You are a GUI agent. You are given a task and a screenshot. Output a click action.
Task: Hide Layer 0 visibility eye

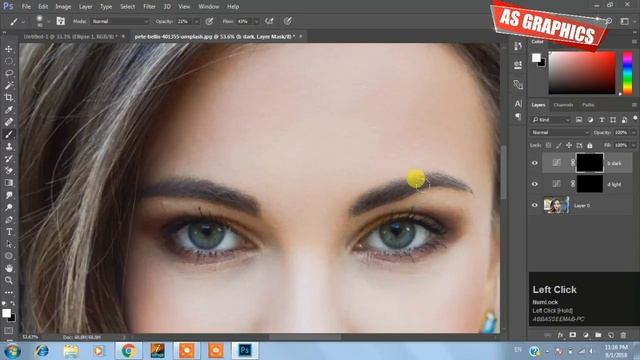tap(535, 205)
